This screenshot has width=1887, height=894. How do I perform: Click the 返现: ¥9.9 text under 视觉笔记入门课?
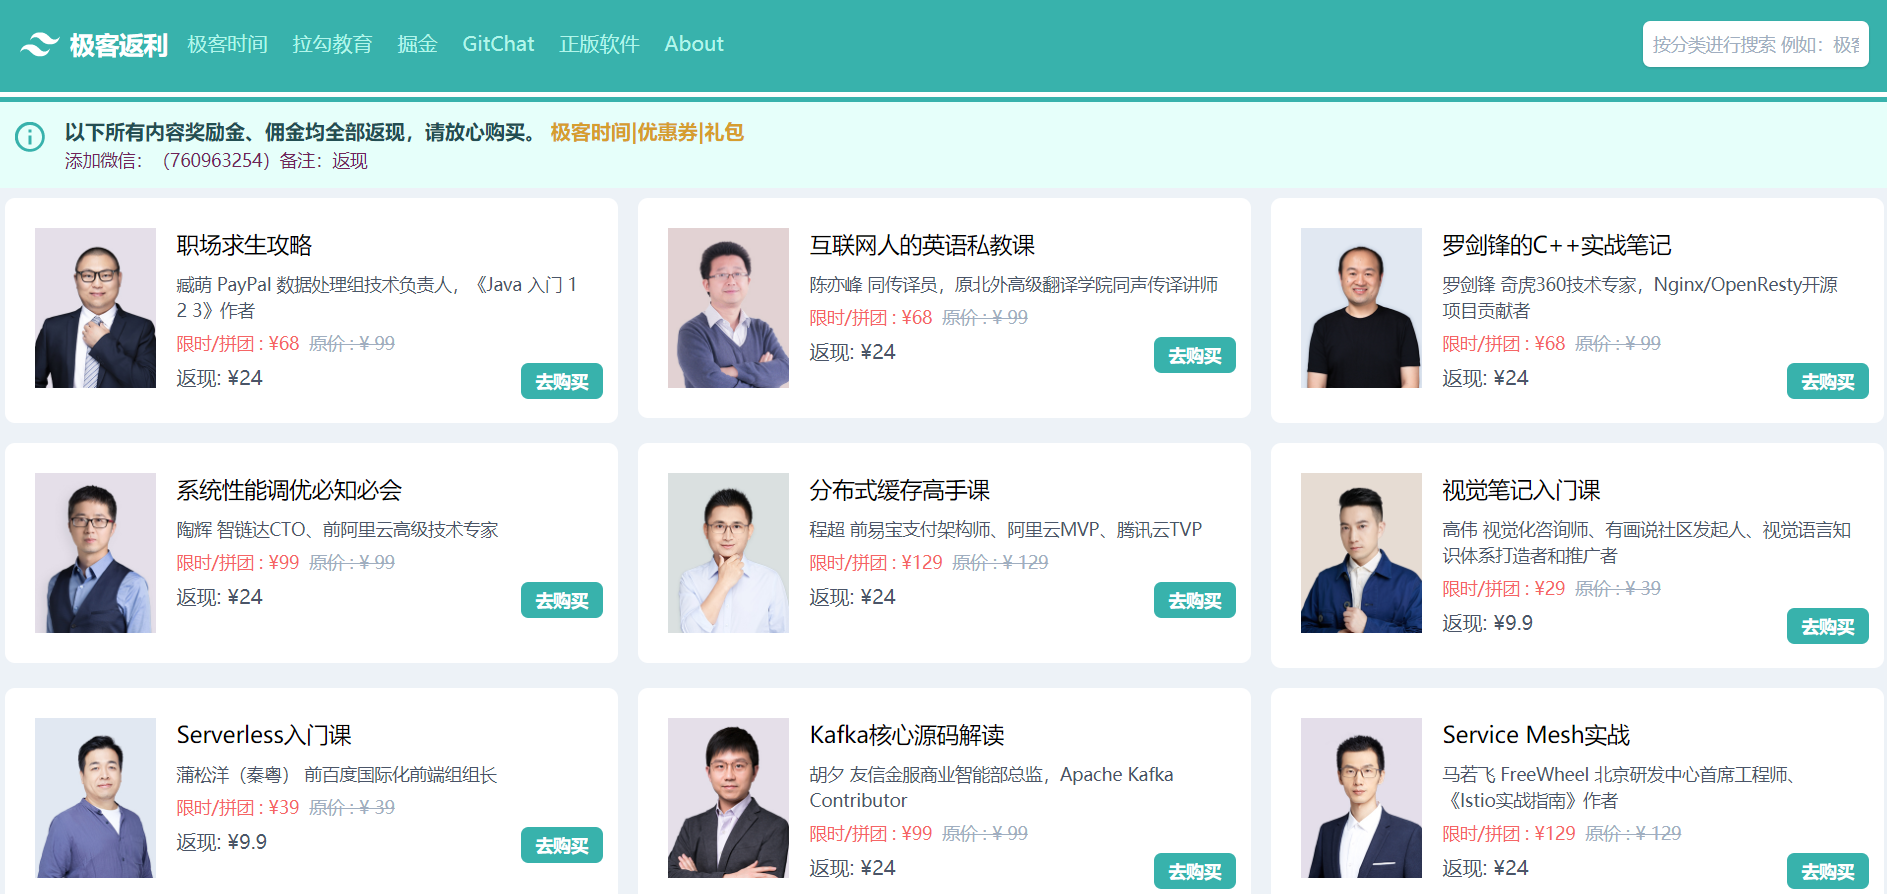pyautogui.click(x=1487, y=623)
